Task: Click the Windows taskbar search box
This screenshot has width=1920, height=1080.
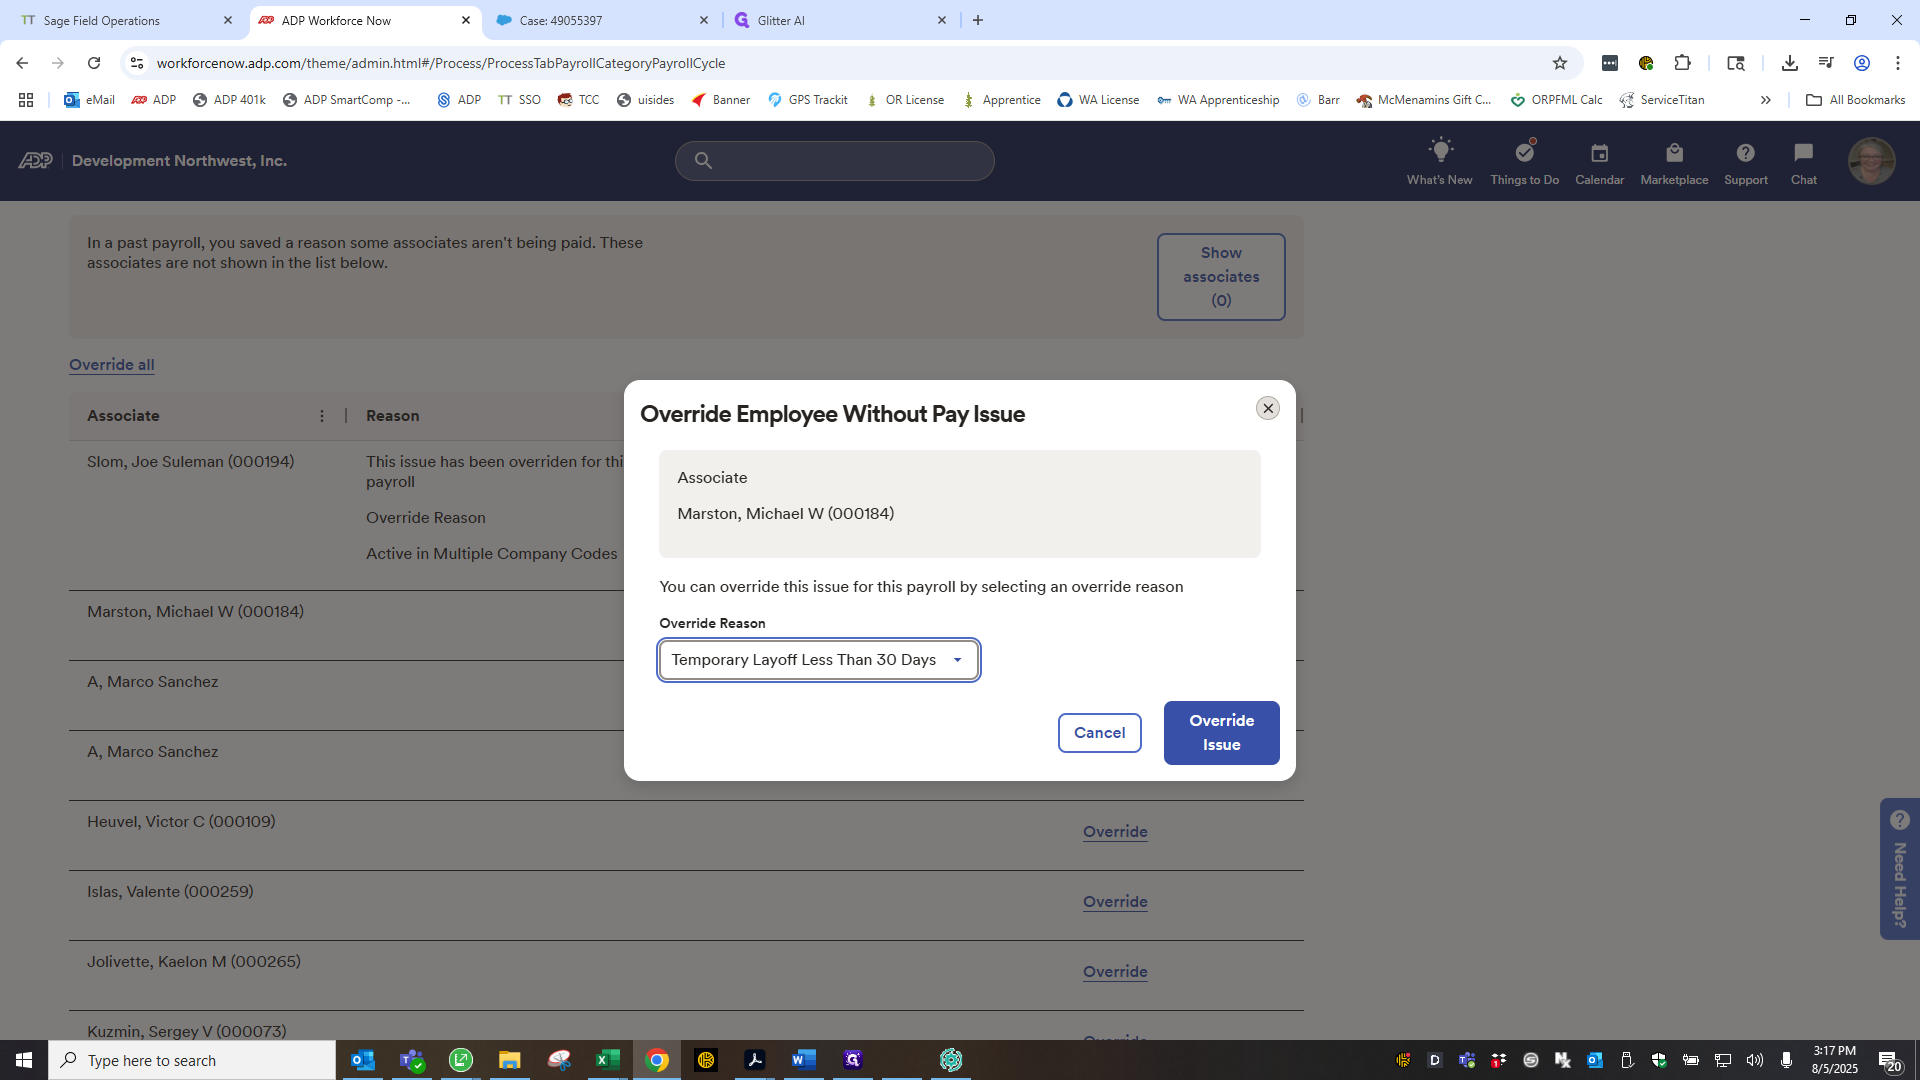Action: click(x=192, y=1060)
